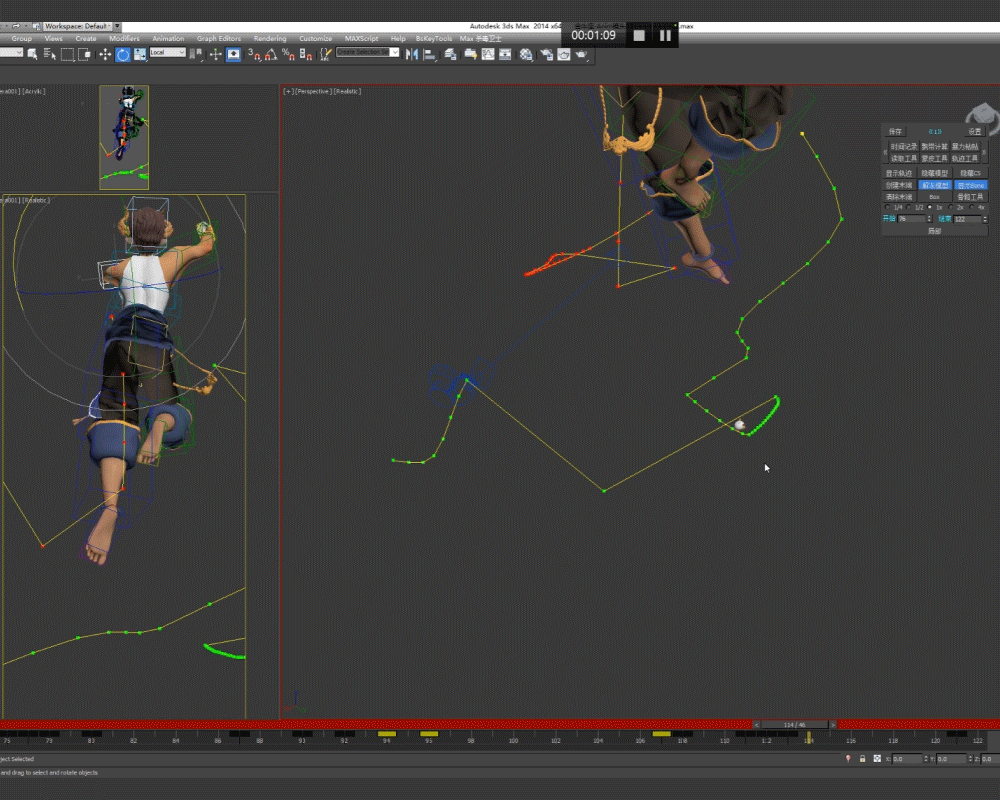Open the MAXScript menu

362,39
